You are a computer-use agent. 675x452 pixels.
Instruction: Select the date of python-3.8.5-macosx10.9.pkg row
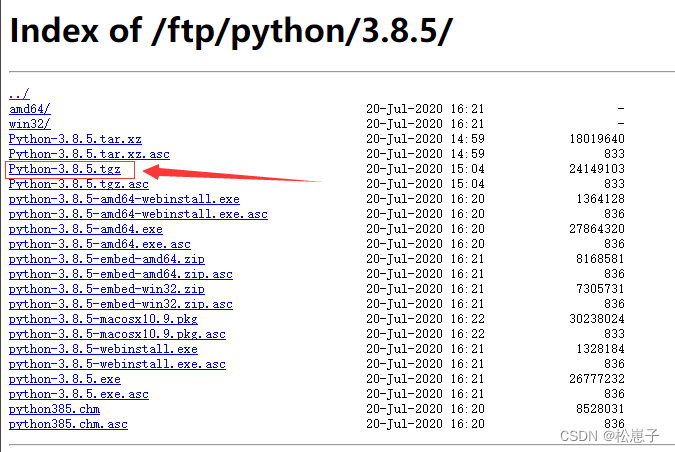pyautogui.click(x=425, y=319)
